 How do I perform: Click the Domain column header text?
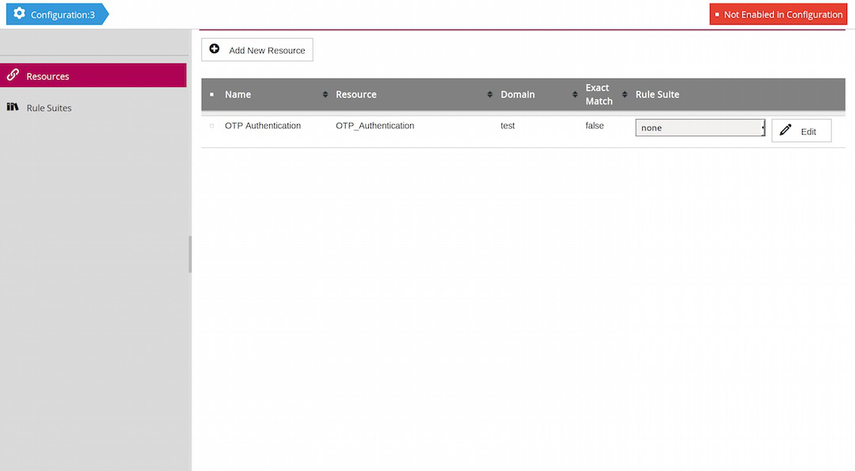517,94
